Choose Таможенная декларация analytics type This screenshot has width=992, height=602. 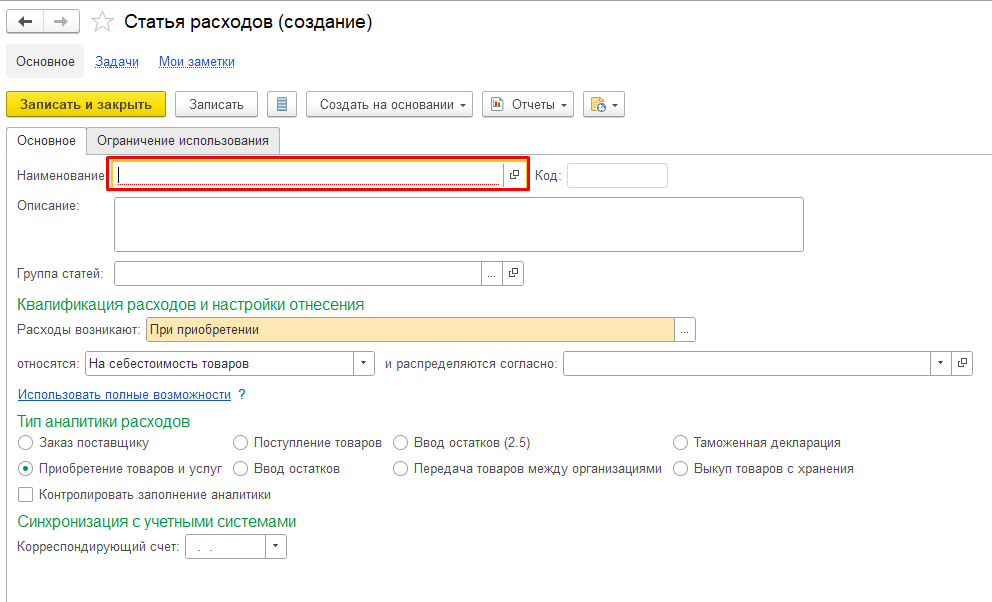click(680, 442)
